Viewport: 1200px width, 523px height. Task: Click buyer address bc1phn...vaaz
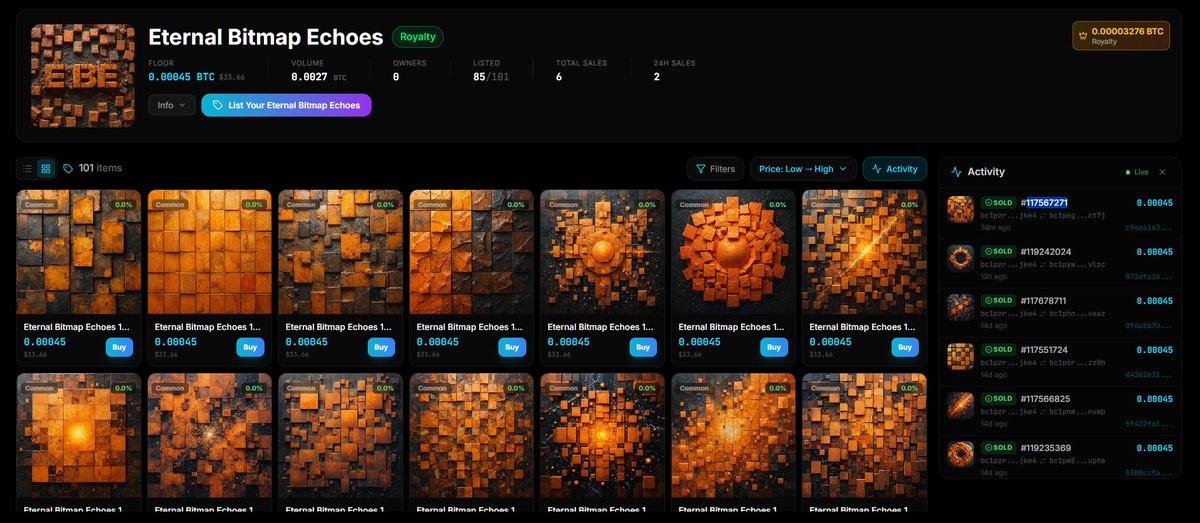tap(1077, 313)
